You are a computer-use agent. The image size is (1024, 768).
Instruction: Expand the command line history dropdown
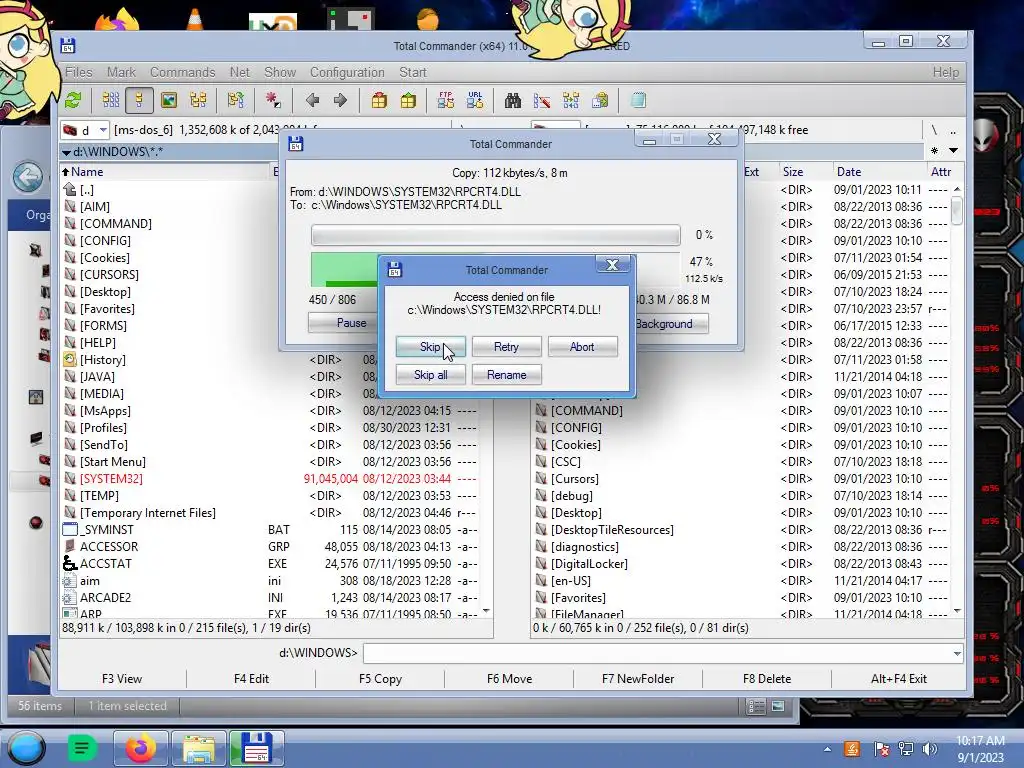pos(957,653)
